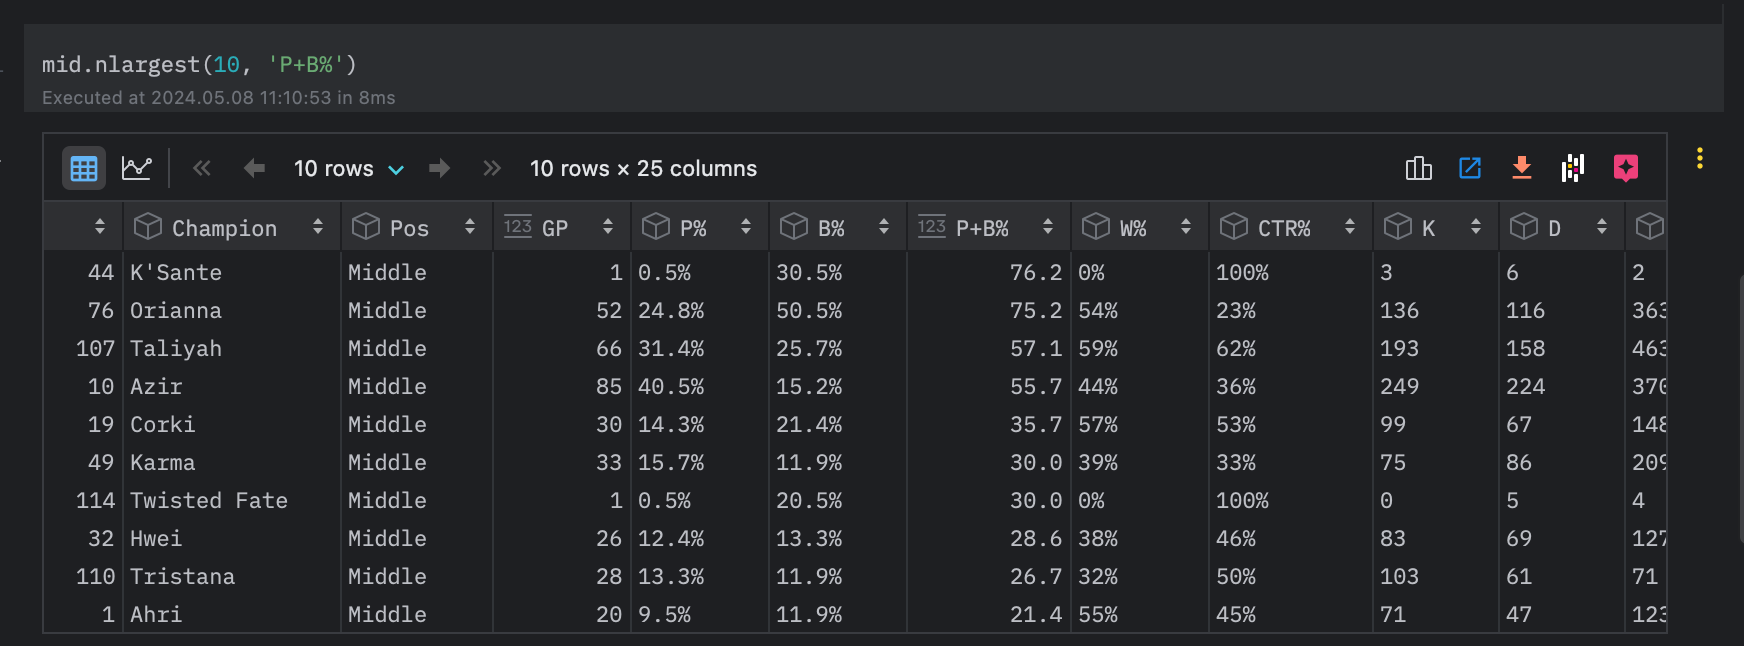Click the pink AI assistant sparkle icon
The height and width of the screenshot is (646, 1744).
pyautogui.click(x=1626, y=168)
